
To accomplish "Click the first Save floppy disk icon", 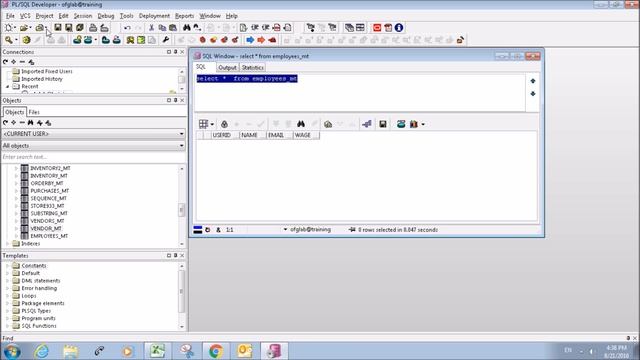I will tap(58, 28).
